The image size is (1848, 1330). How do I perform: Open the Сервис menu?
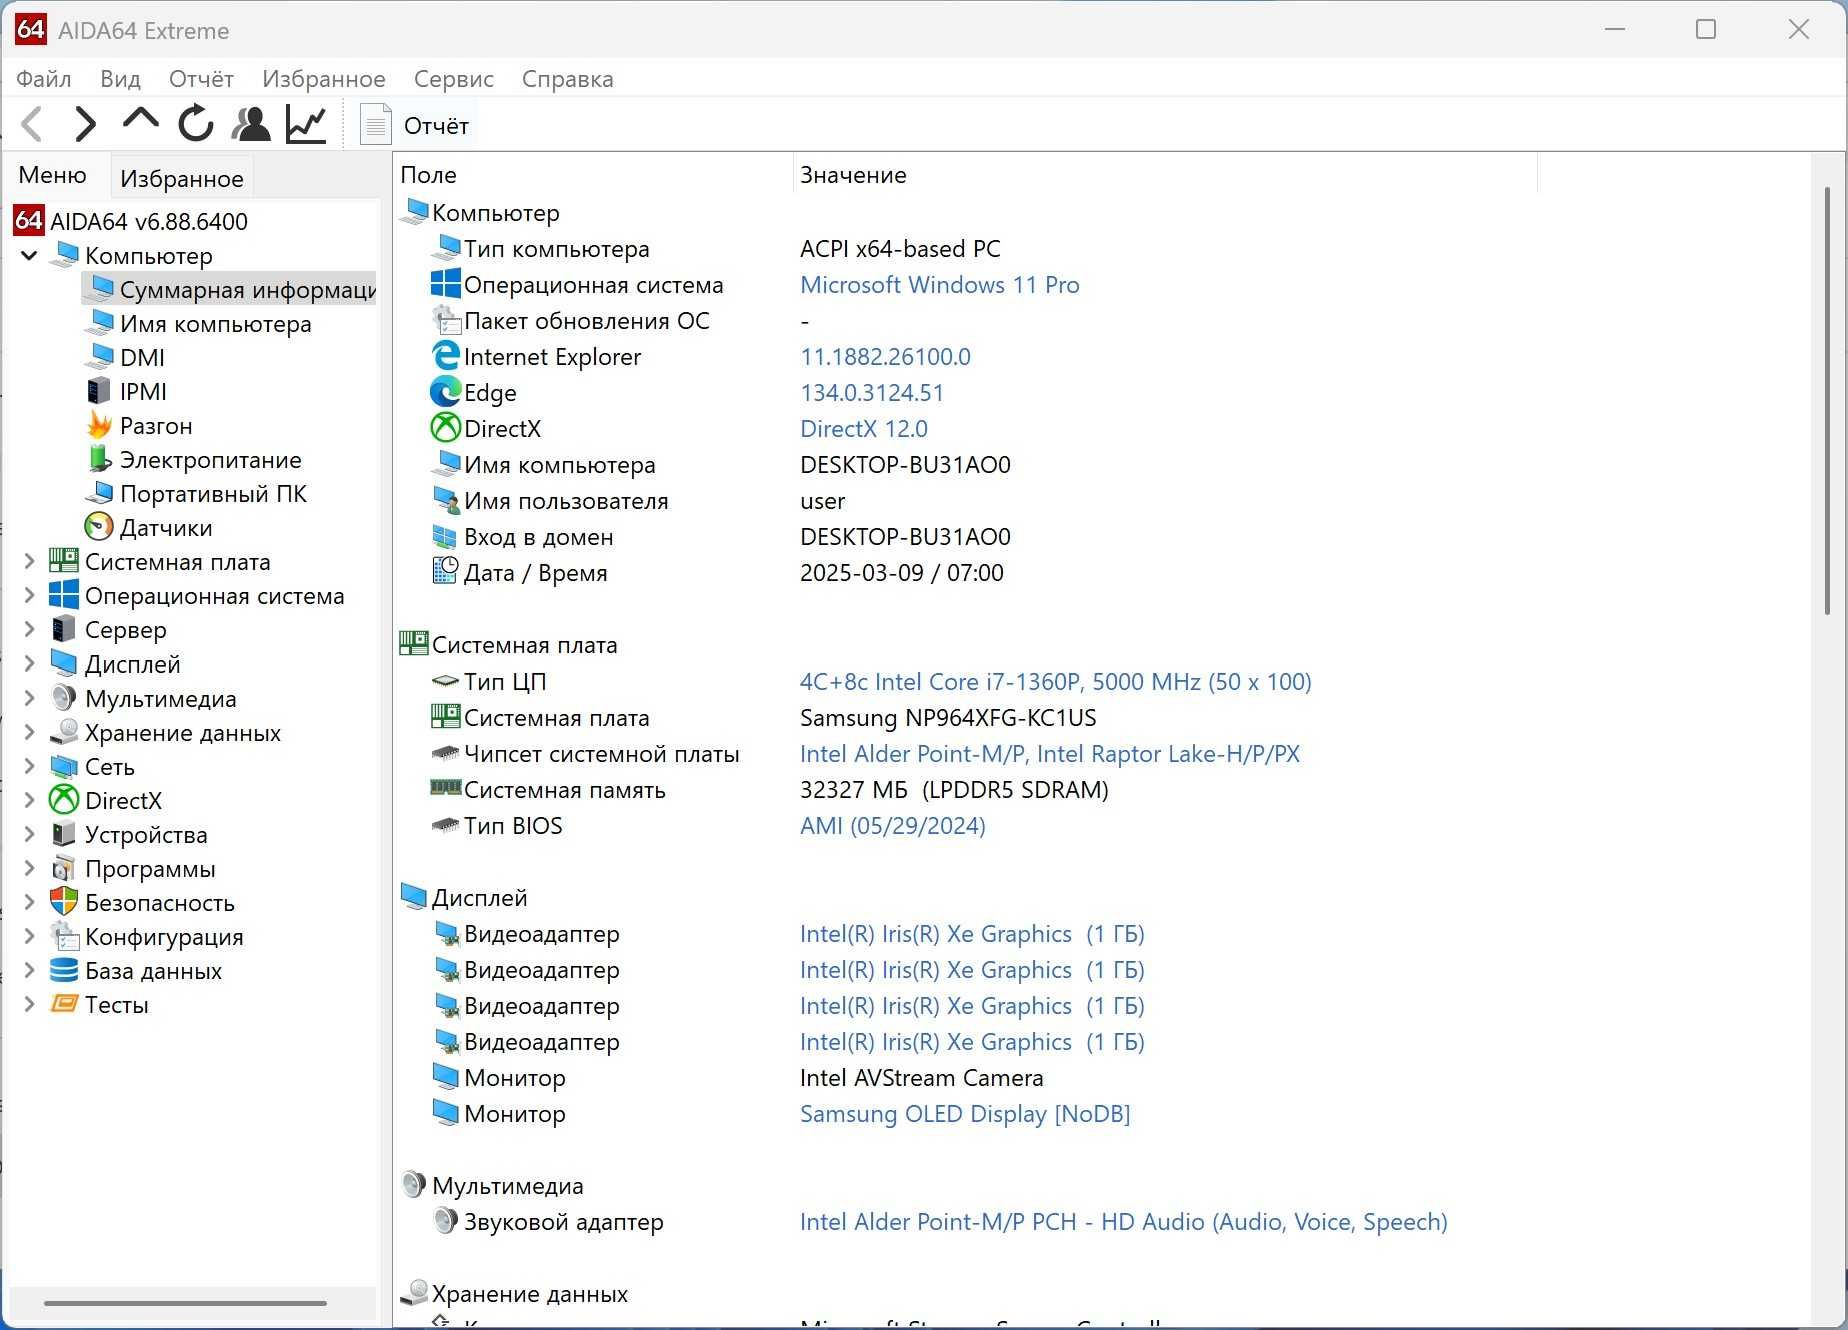pyautogui.click(x=453, y=79)
